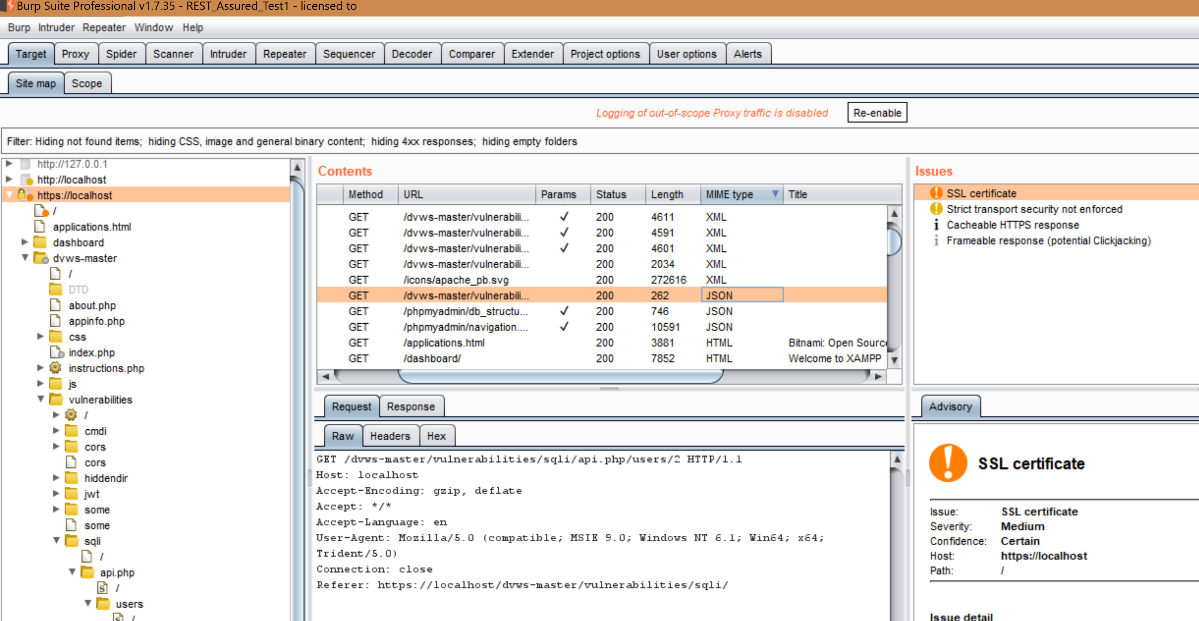Collapse the dvws-master folder node

click(x=25, y=258)
